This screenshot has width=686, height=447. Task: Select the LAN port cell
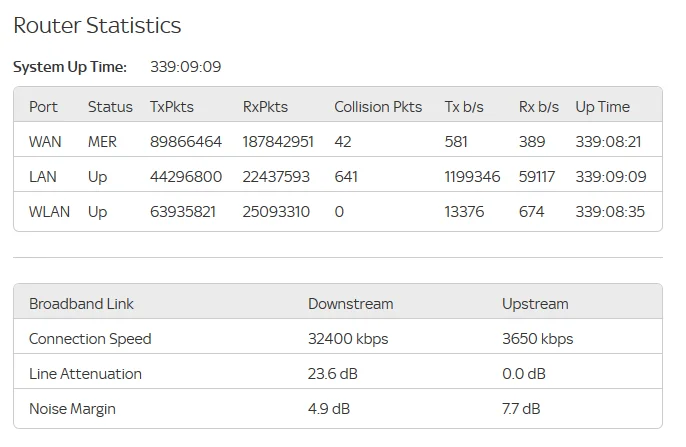tap(42, 177)
